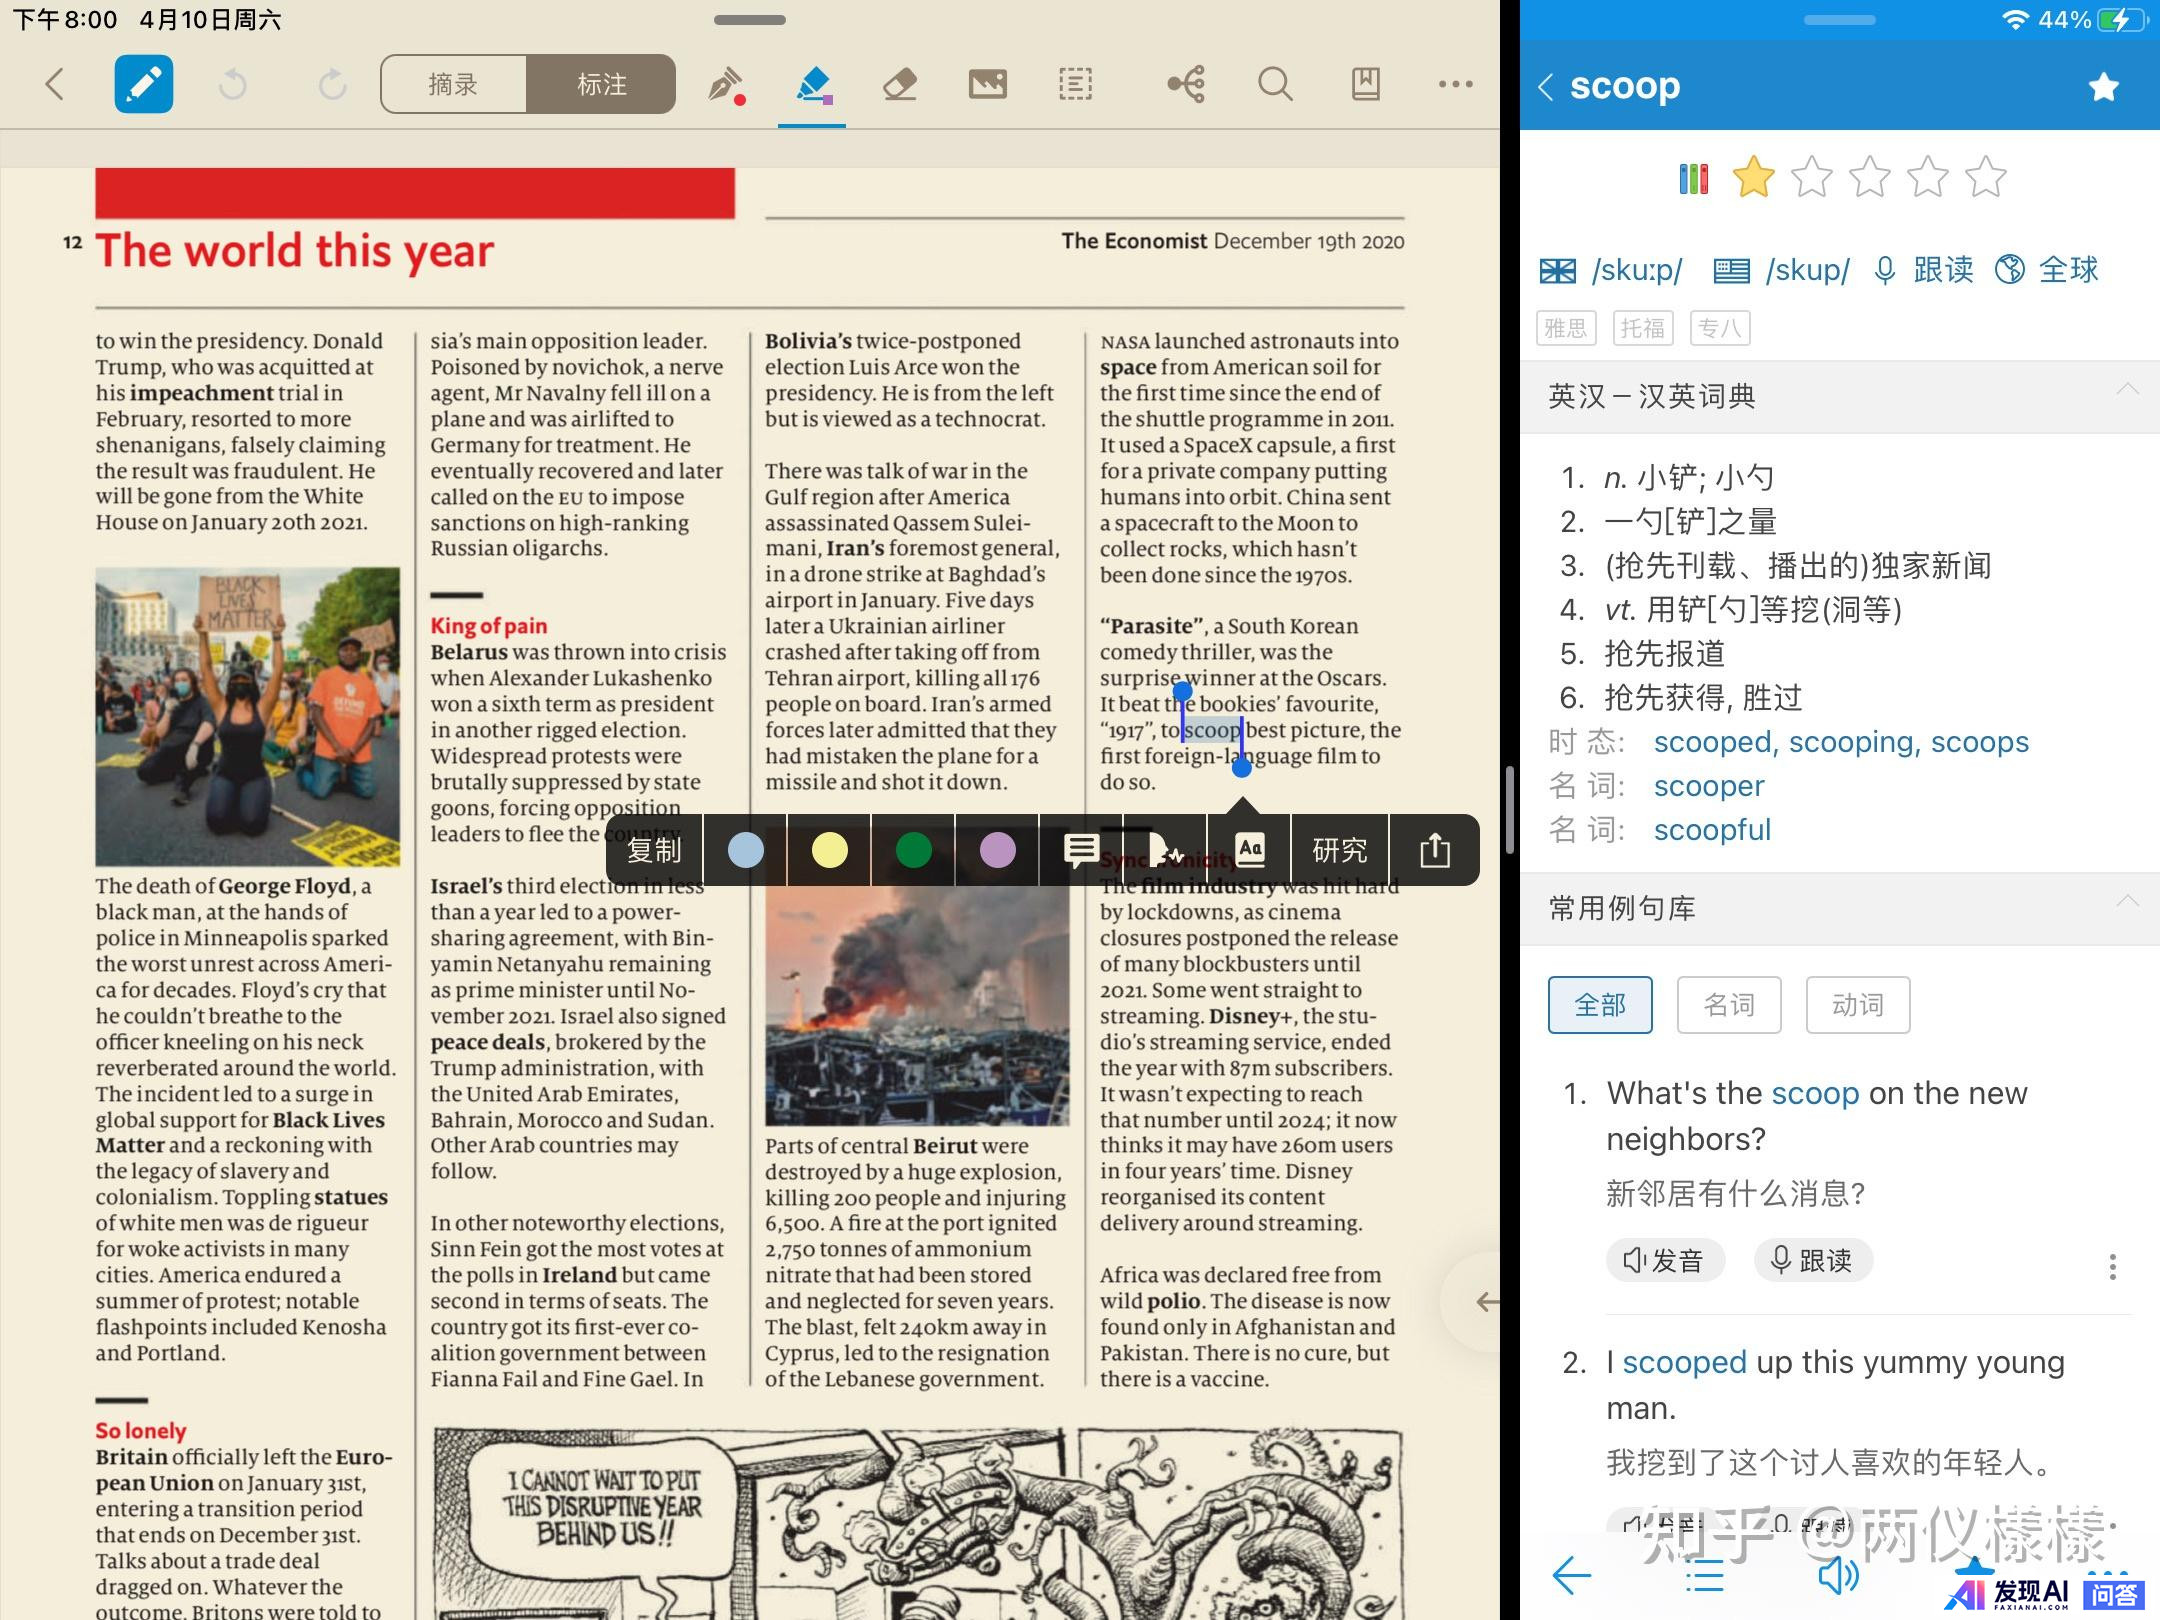Screen dimensions: 2160x1620
Task: Tap the battery indicator in status bar
Action: click(2120, 20)
